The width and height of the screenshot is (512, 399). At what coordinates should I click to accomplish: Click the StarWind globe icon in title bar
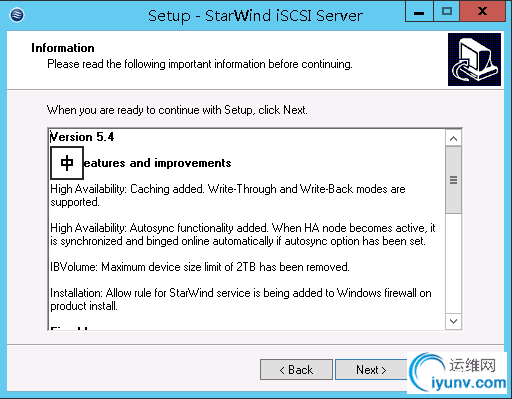17,15
